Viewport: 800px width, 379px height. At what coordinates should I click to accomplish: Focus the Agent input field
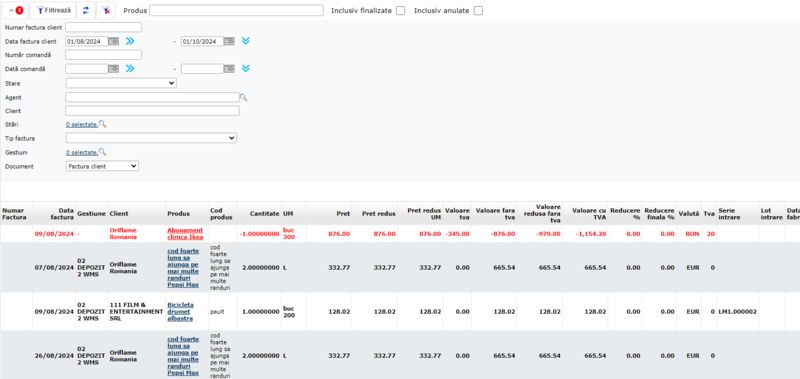pyautogui.click(x=152, y=97)
